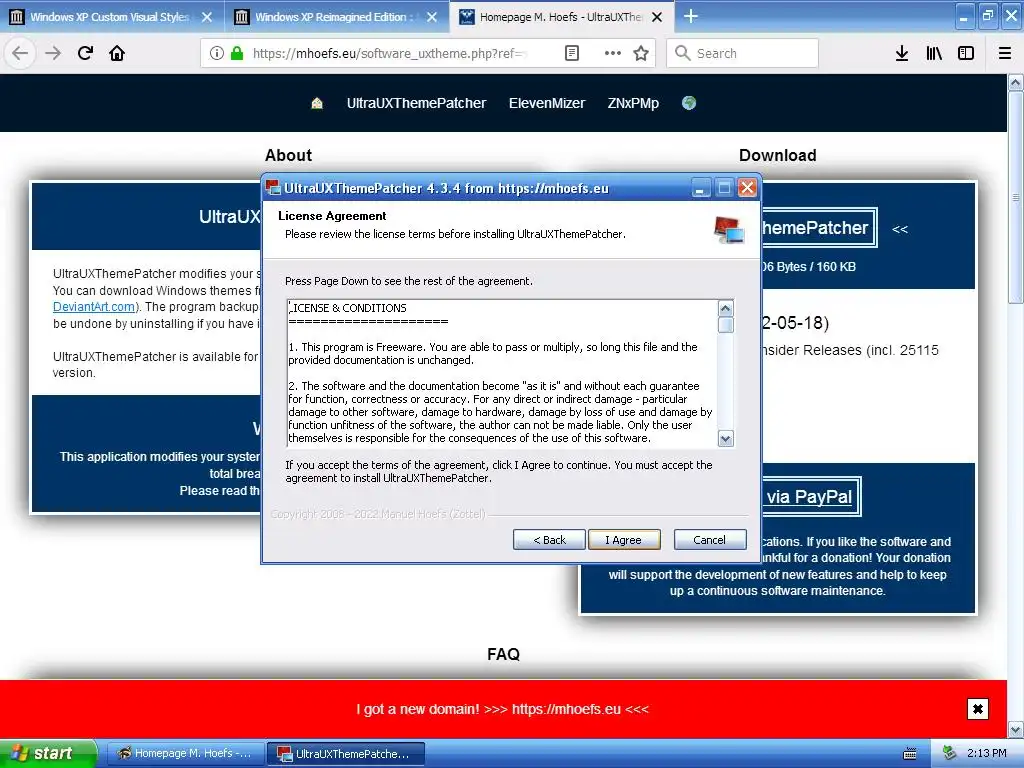The height and width of the screenshot is (768, 1024).
Task: Click license text scrollbar down arrow
Action: (x=726, y=438)
